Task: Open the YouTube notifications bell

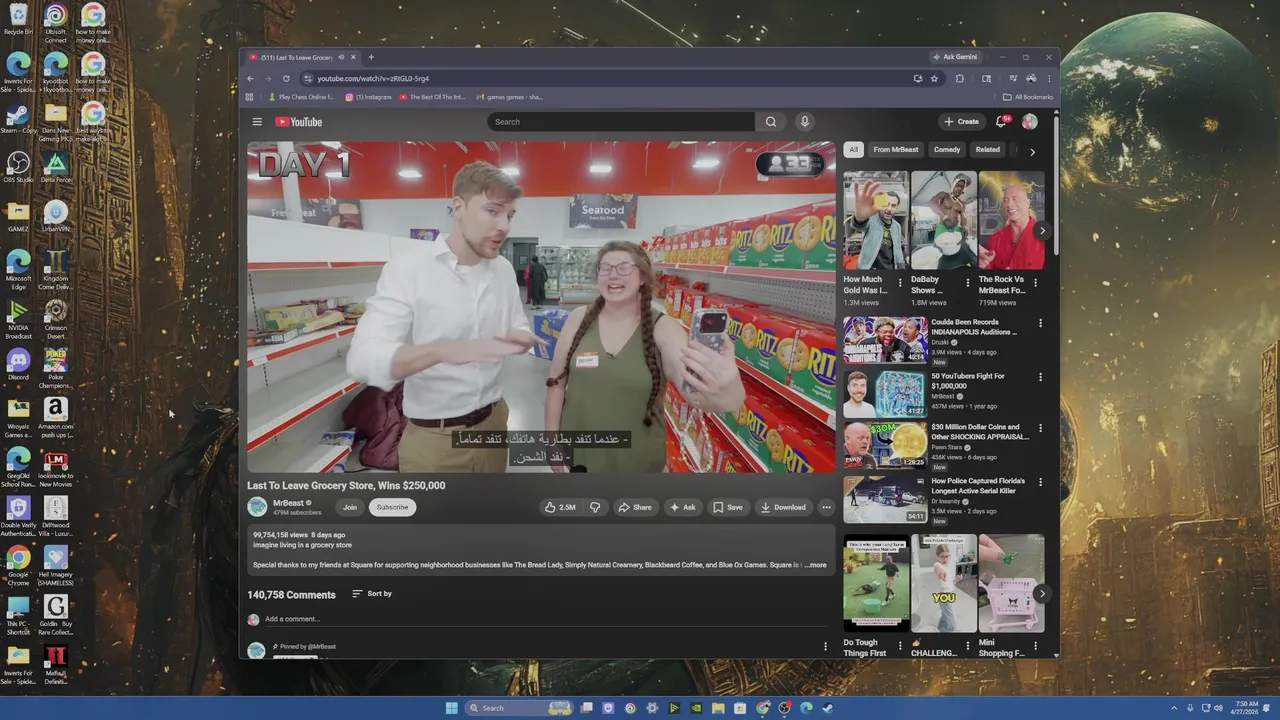Action: click(x=1001, y=122)
